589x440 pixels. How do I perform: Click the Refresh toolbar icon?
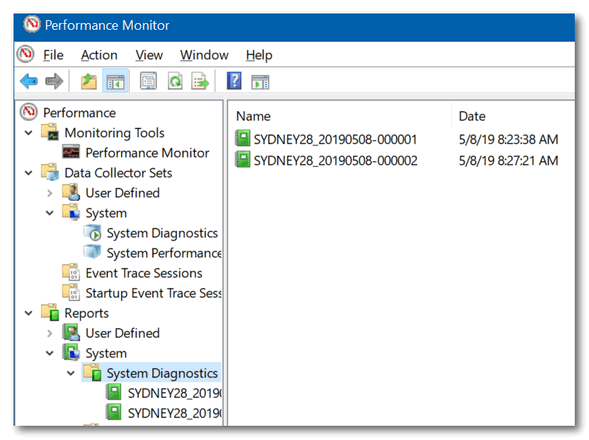point(175,81)
